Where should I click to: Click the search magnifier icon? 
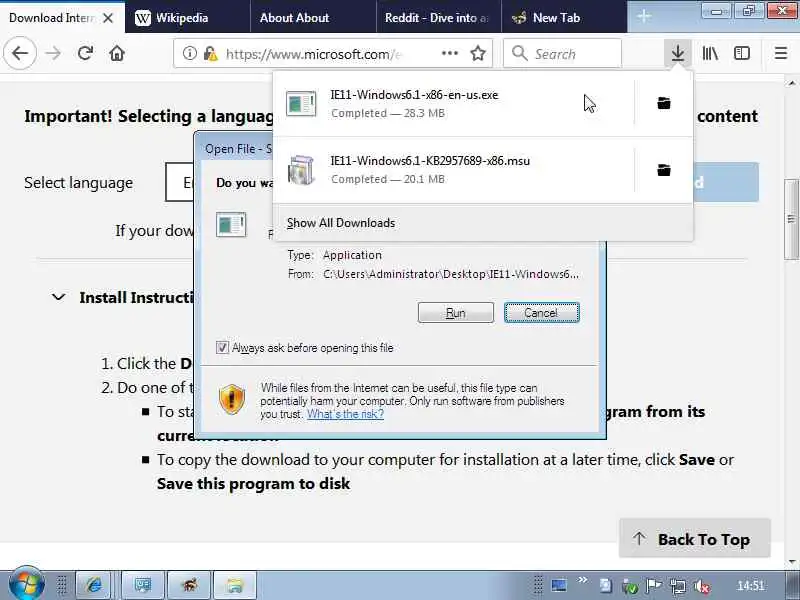pos(519,53)
